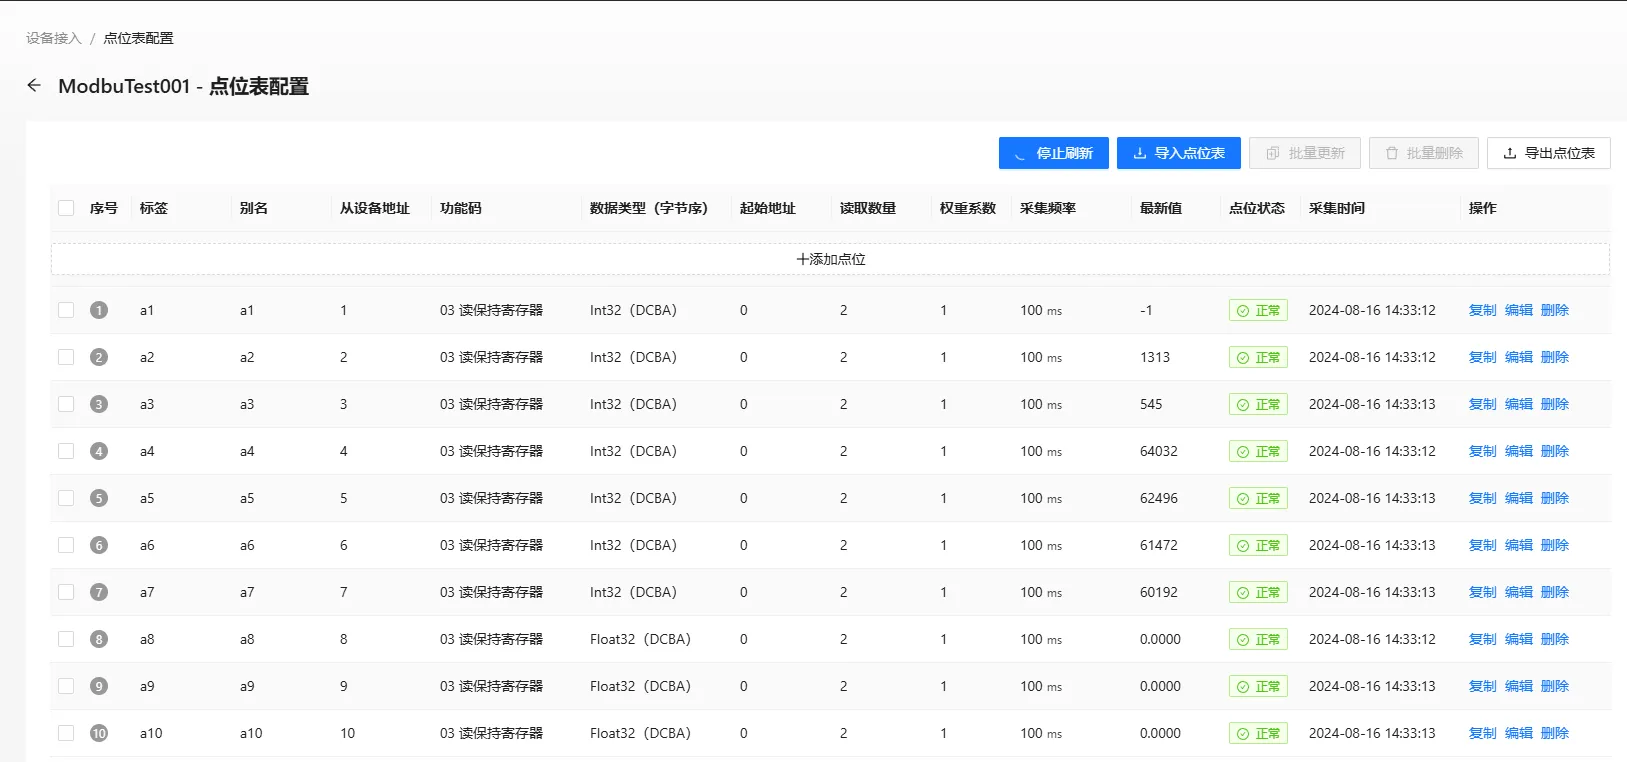
Task: Click the 批量更新 button
Action: [1304, 153]
